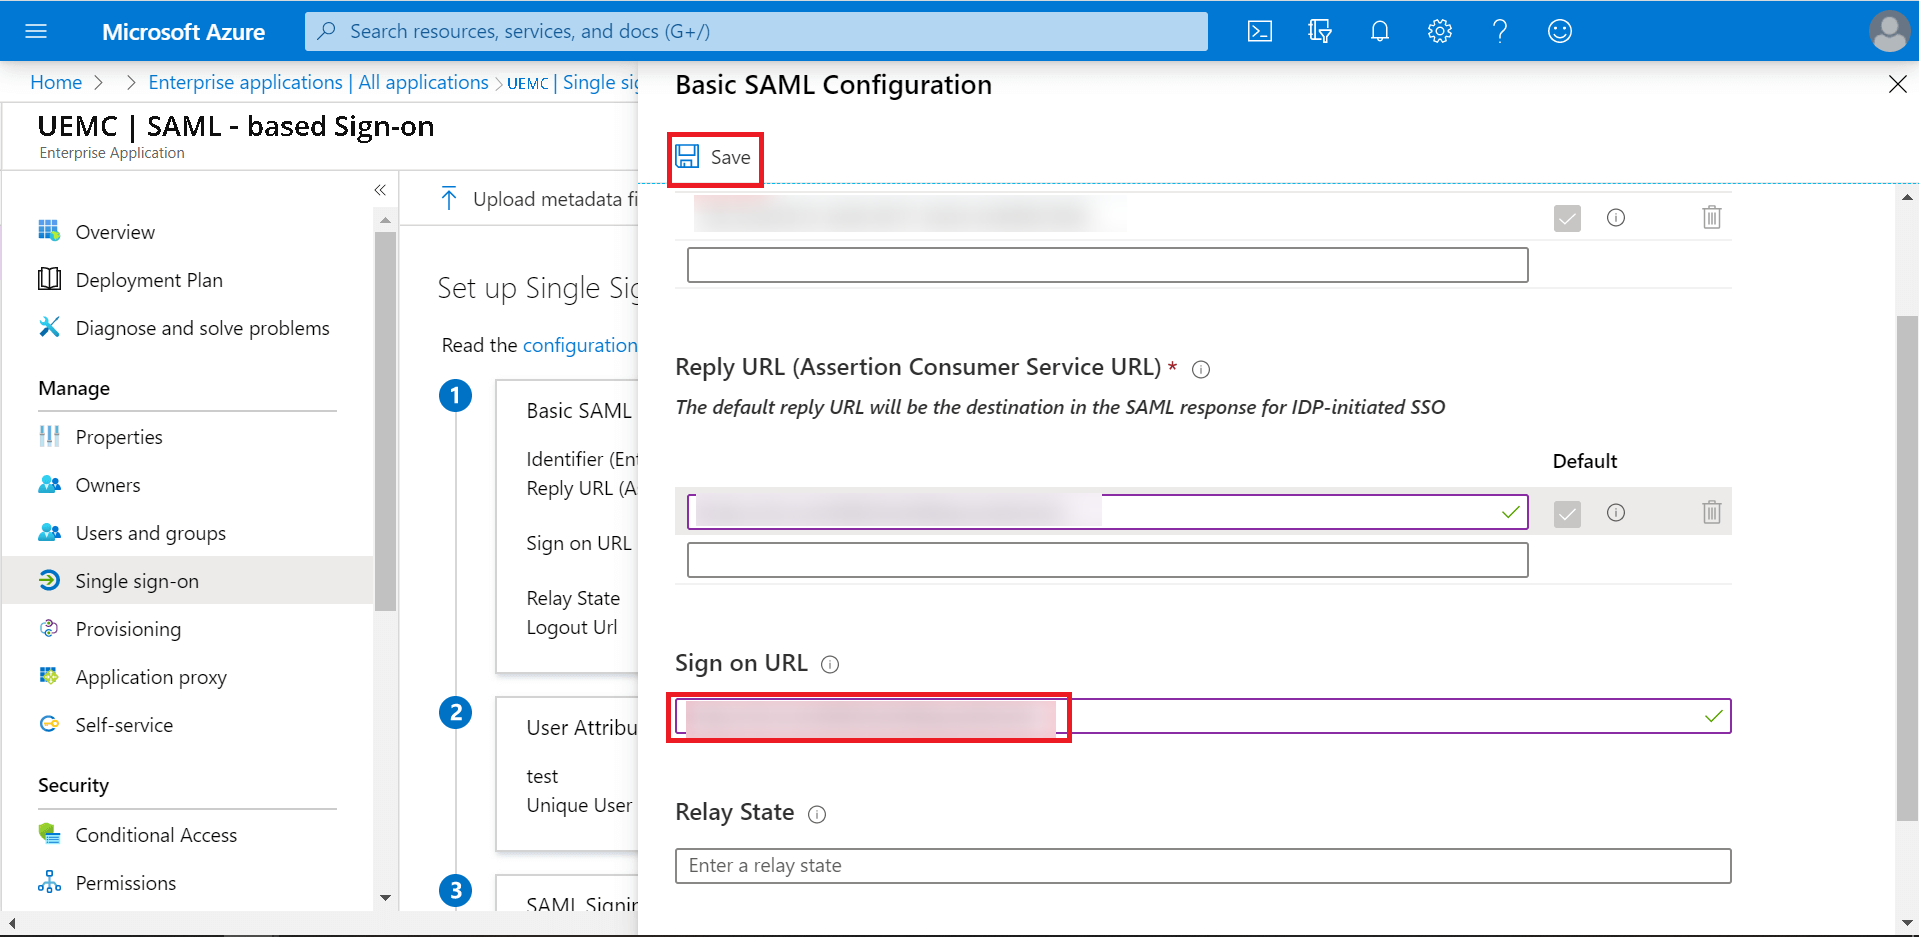Toggle the Default checkbox for Reply URL
The image size is (1919, 937).
(x=1567, y=514)
